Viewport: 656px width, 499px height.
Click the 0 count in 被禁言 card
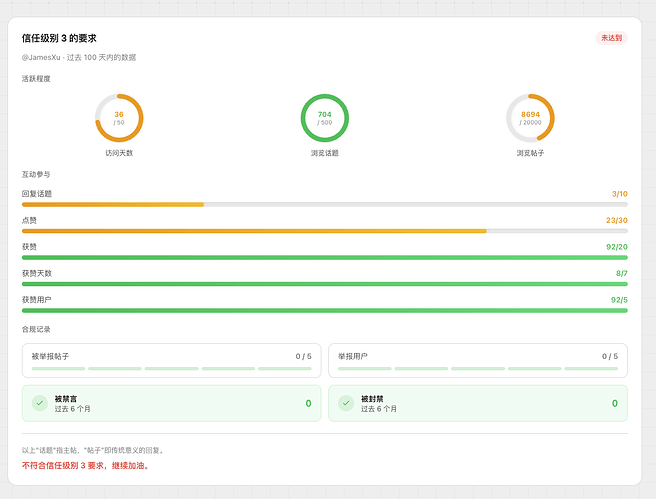click(308, 403)
